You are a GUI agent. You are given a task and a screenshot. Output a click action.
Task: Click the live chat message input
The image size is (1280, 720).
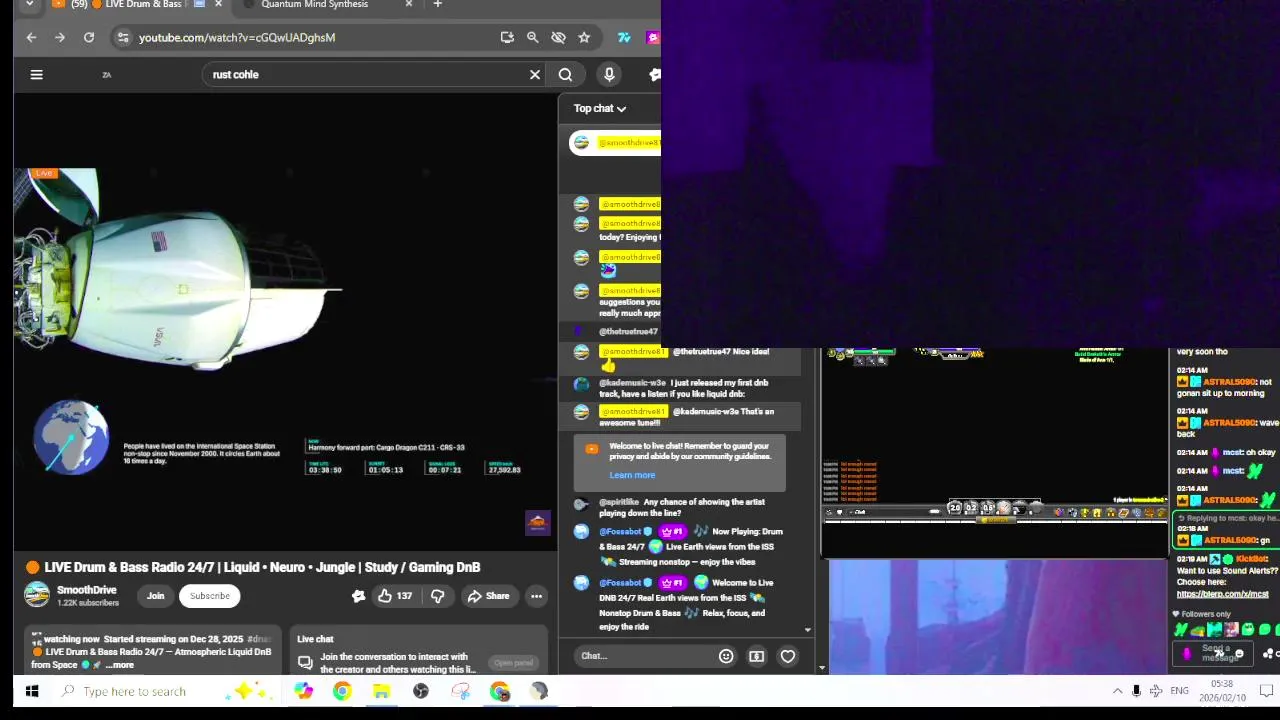click(x=645, y=656)
